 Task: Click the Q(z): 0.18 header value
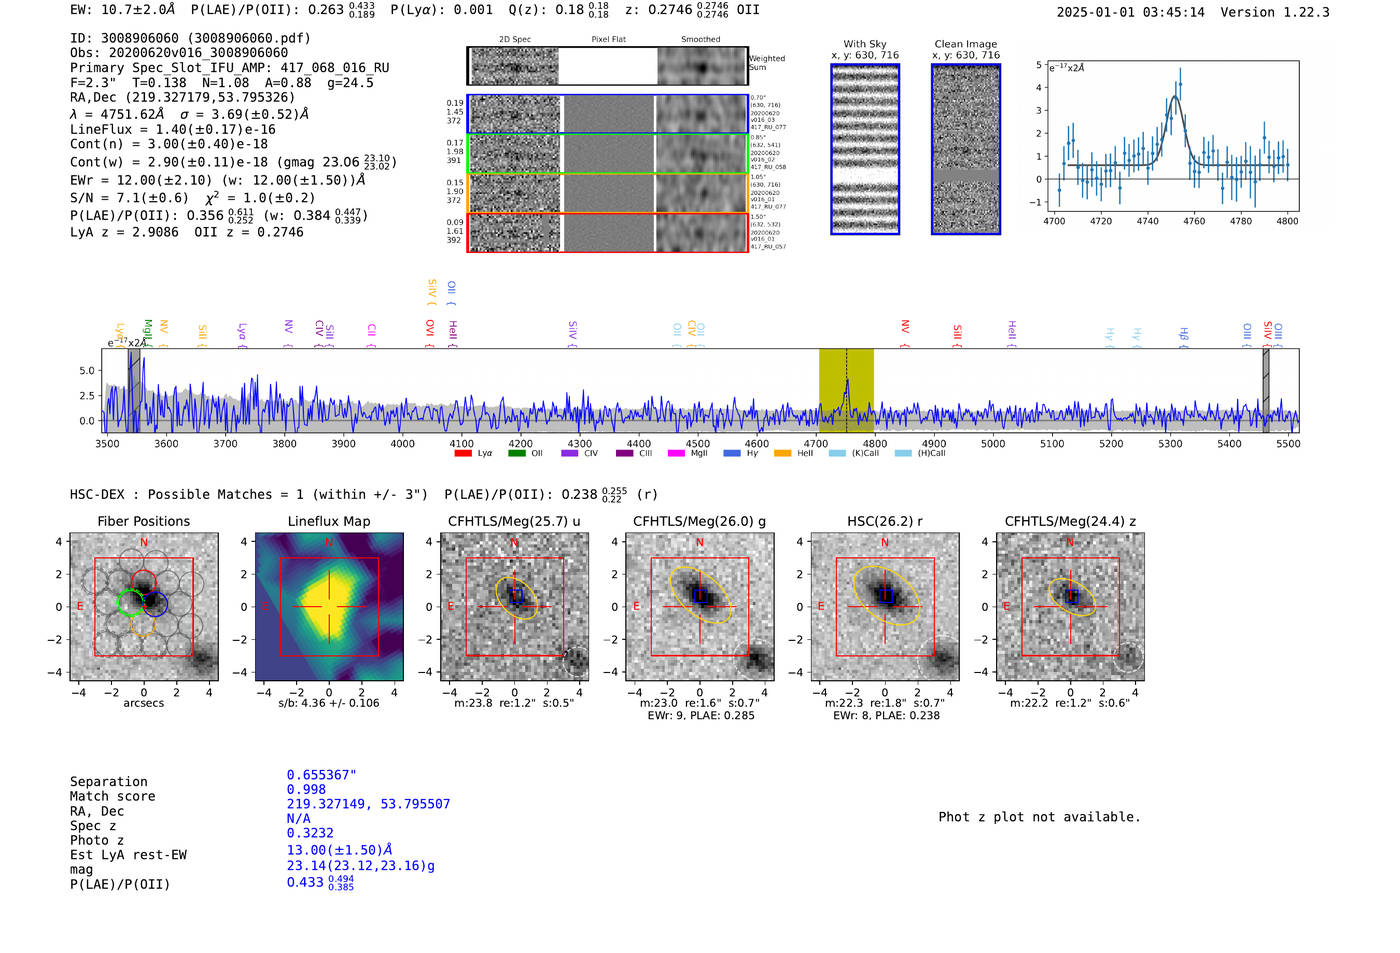click(x=558, y=10)
